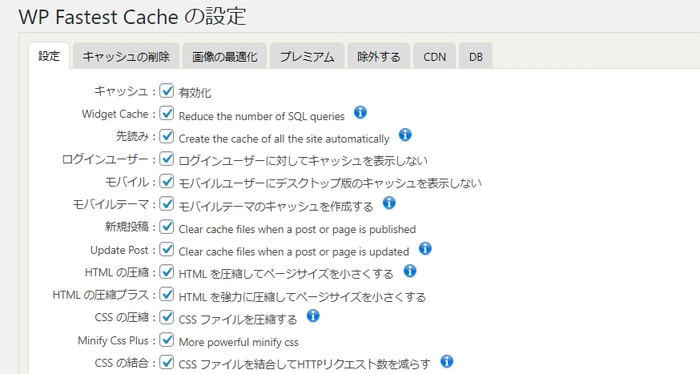Select the 設定 tab
This screenshot has width=700, height=374.
click(49, 56)
